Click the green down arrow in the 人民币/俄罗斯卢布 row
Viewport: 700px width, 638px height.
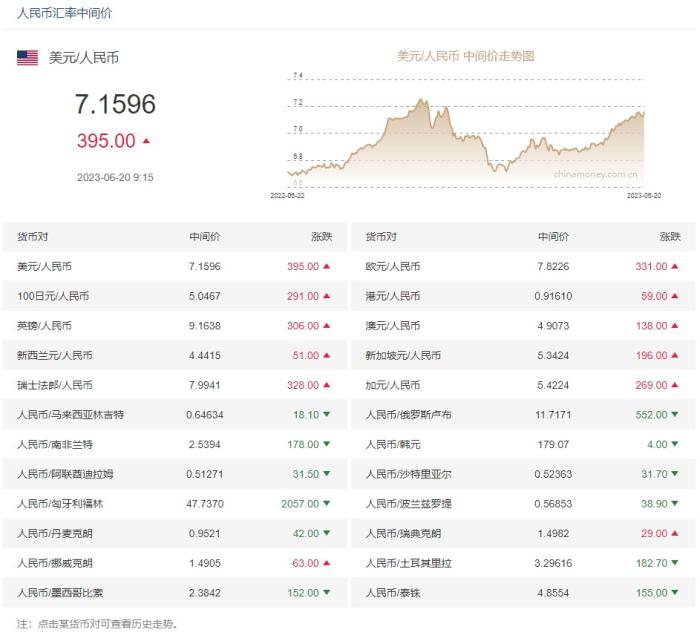(674, 415)
